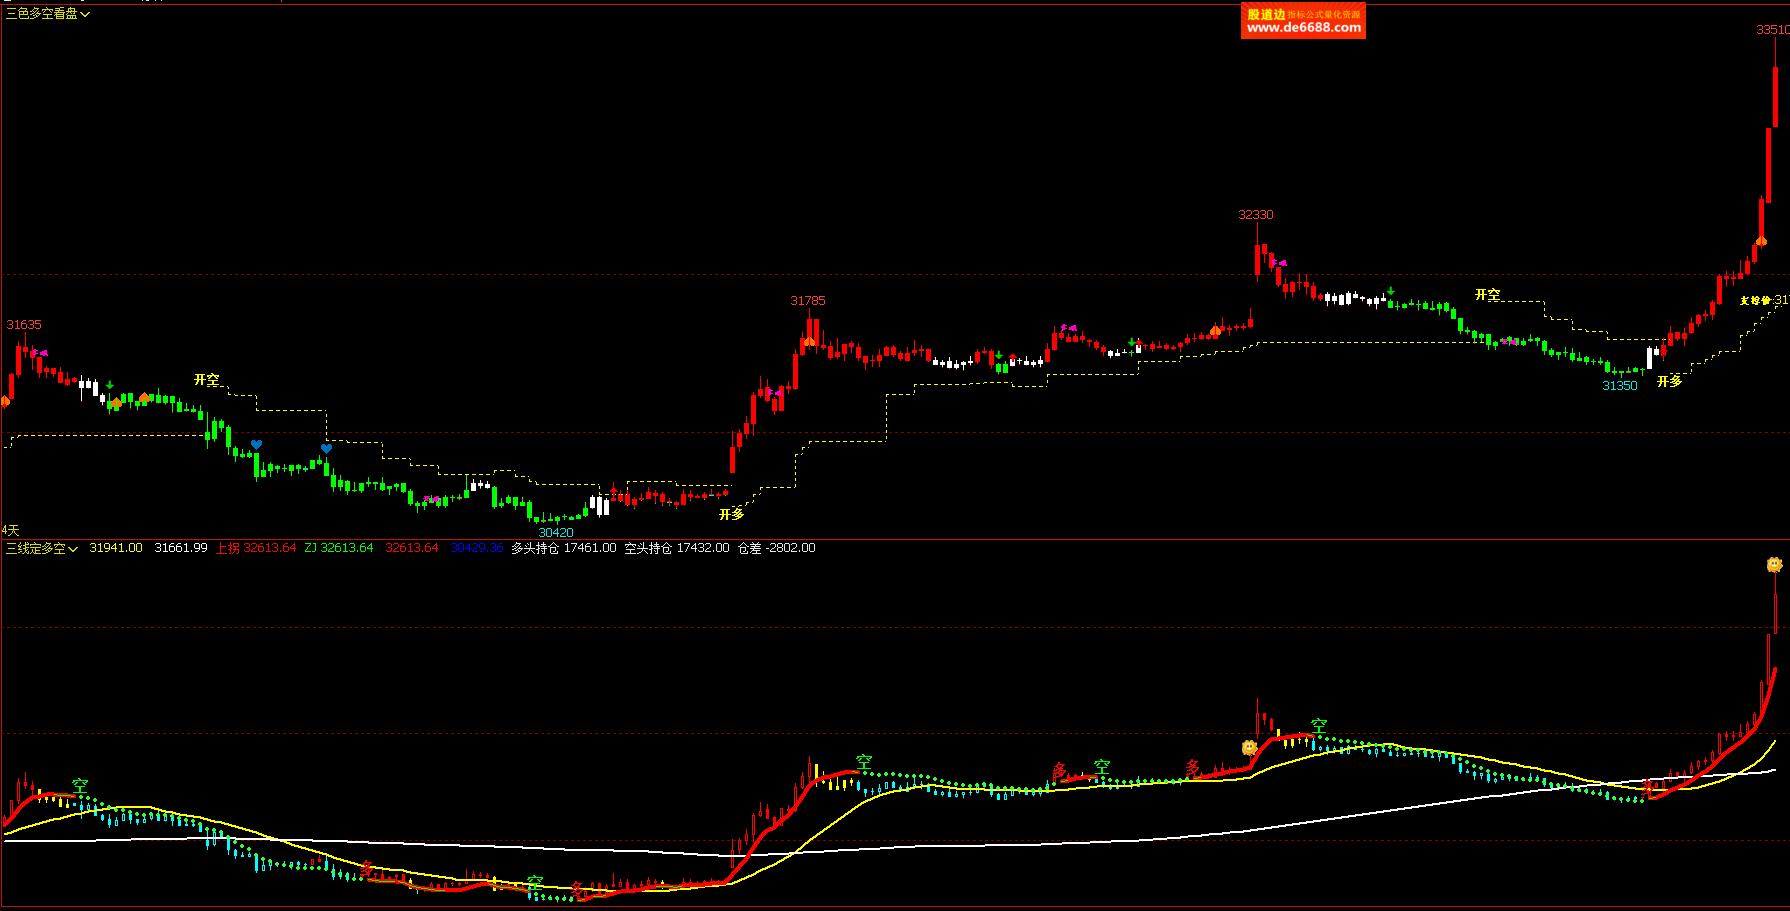
Task: Select the 32330 peak price label
Action: [1255, 215]
